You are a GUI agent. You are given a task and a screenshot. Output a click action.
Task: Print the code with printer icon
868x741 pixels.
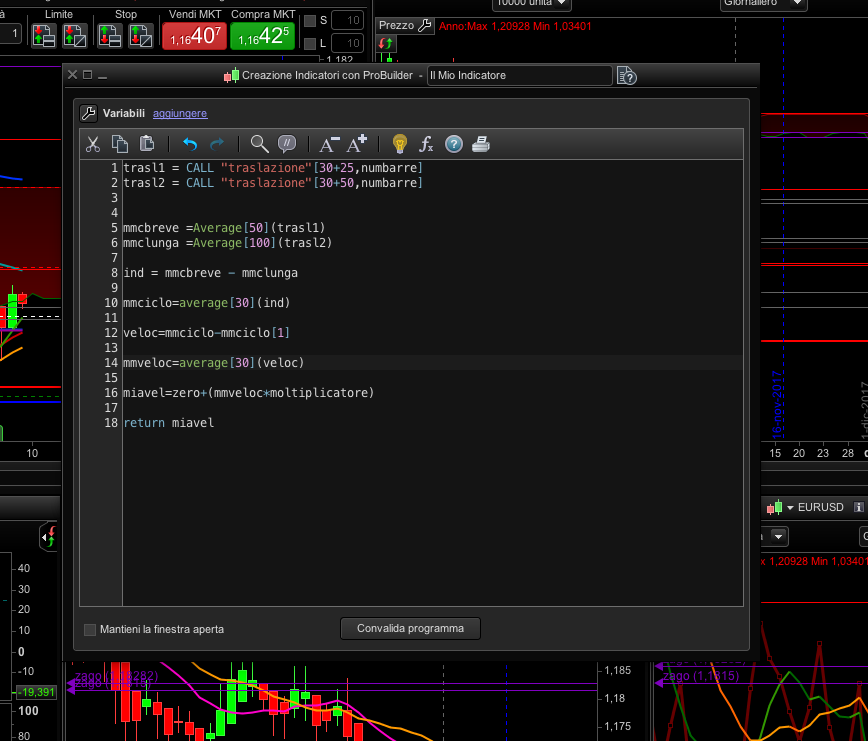click(x=481, y=144)
